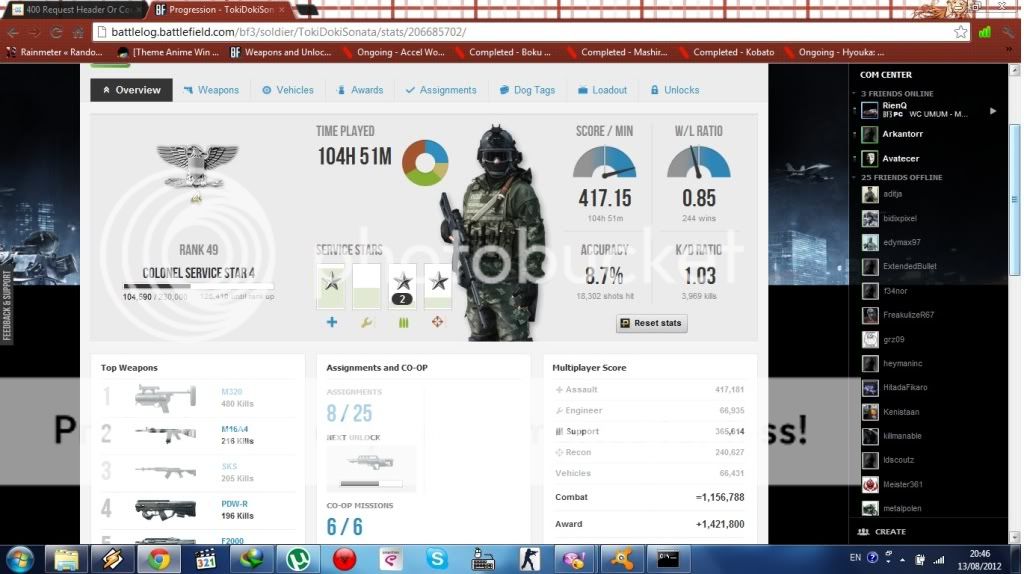Expand RienQ's arrow in Com Center
The image size is (1024, 574).
993,111
